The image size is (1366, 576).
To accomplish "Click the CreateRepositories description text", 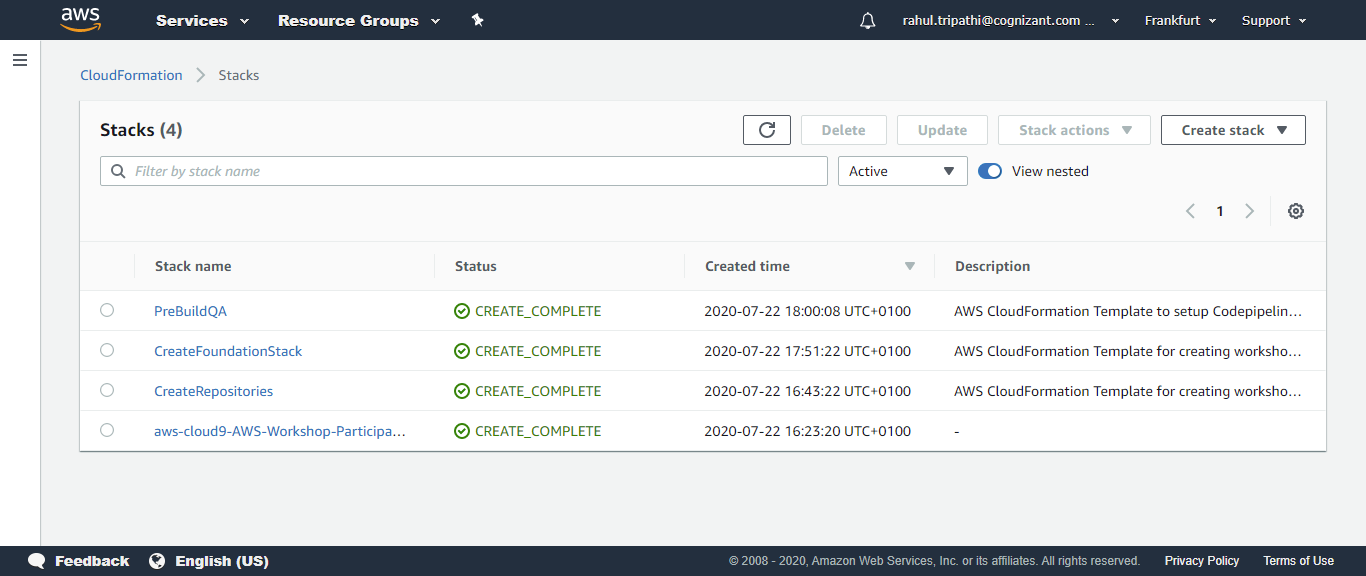I will (1128, 391).
